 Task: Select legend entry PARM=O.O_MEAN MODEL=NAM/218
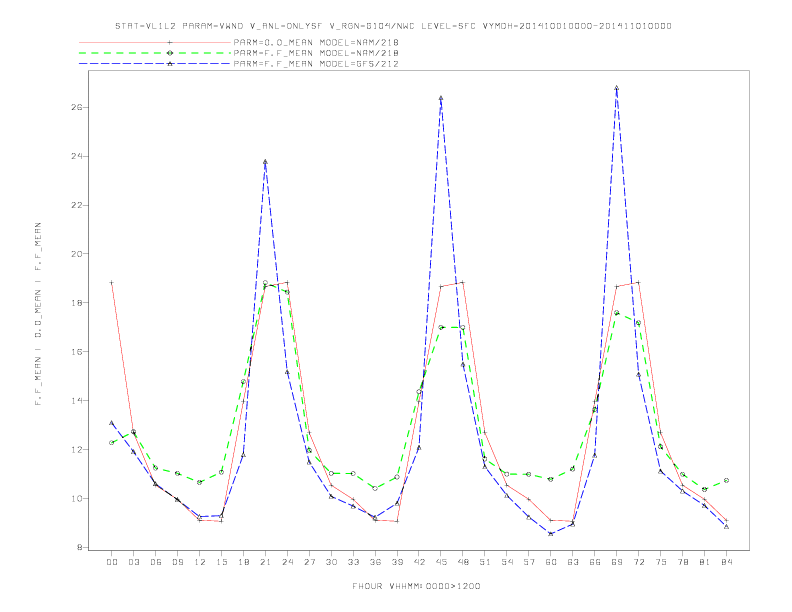coord(316,42)
